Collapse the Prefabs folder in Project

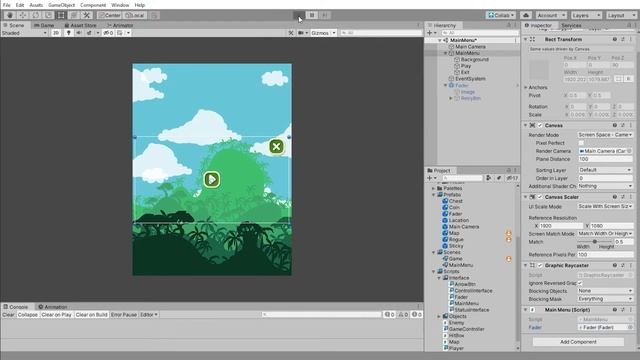click(434, 195)
